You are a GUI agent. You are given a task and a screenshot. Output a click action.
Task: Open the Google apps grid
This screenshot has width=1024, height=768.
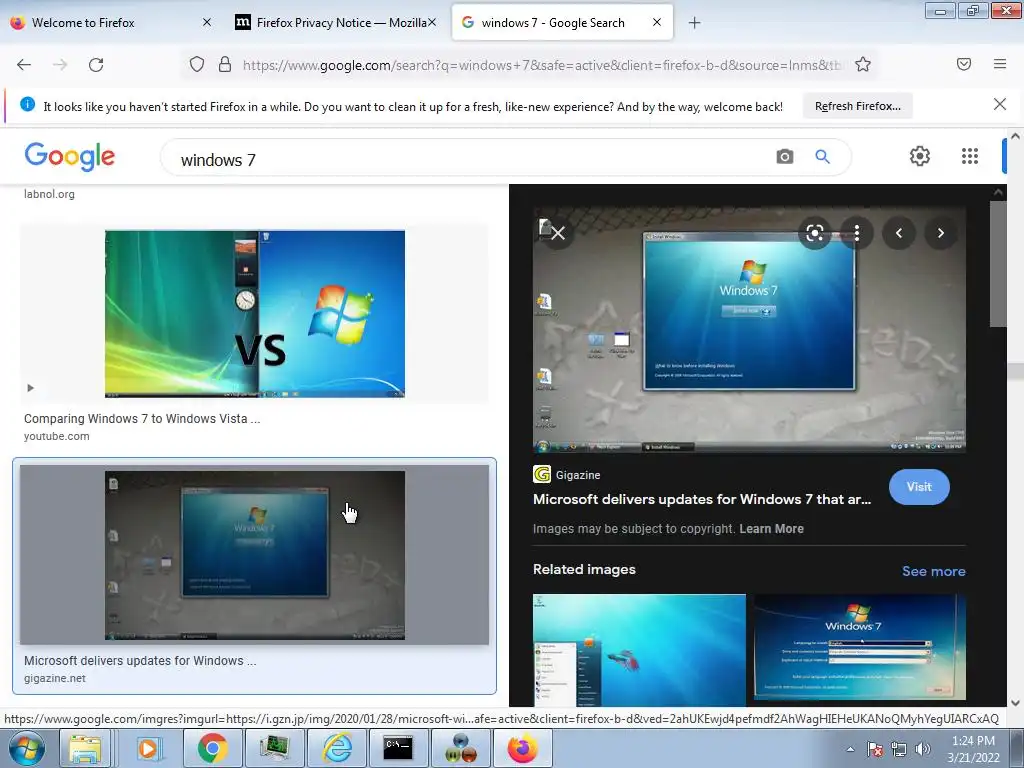pos(970,156)
